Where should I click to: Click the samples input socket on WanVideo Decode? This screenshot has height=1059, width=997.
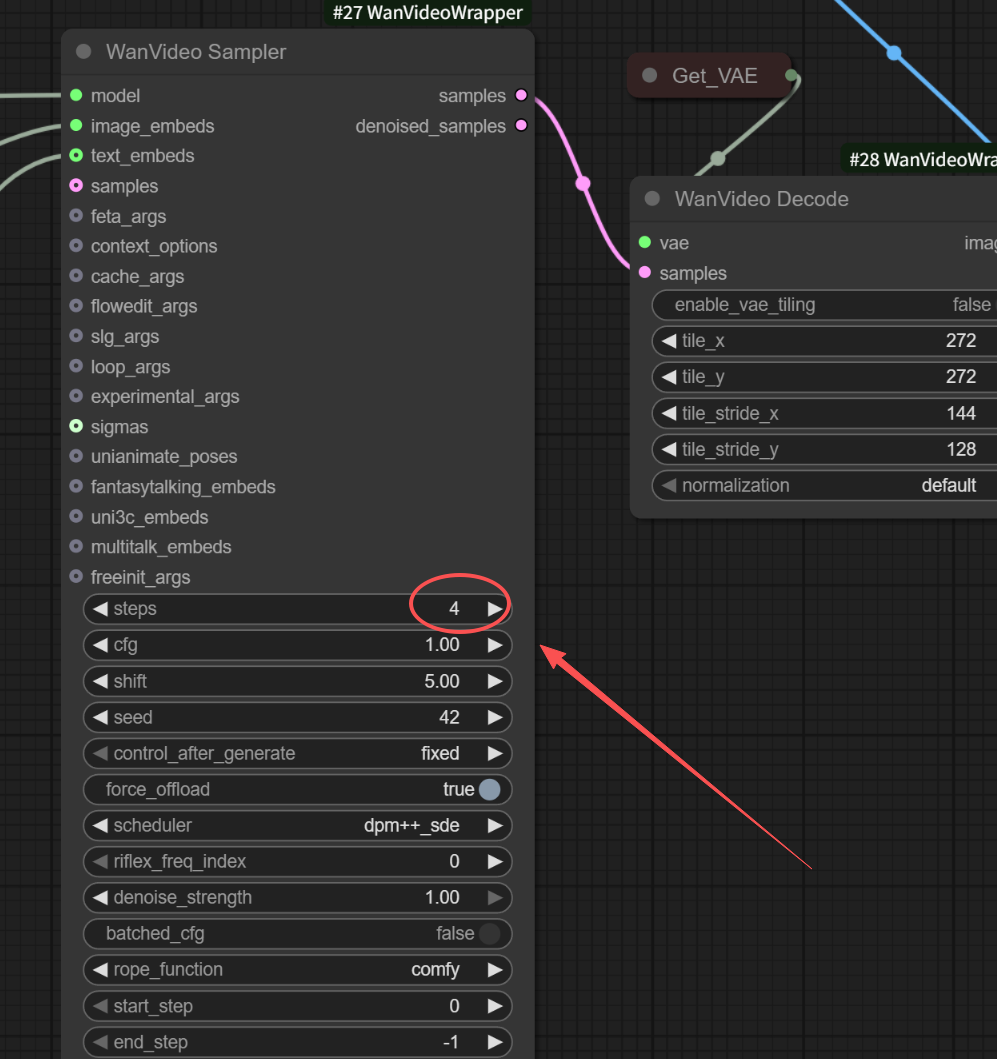coord(645,272)
